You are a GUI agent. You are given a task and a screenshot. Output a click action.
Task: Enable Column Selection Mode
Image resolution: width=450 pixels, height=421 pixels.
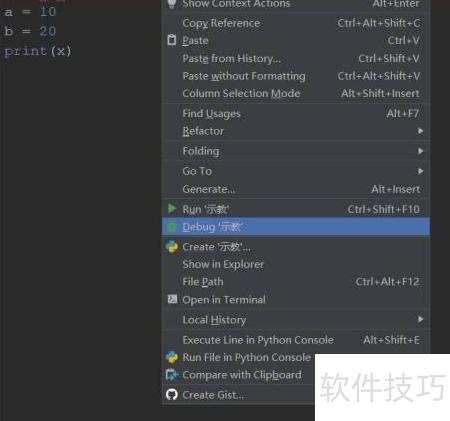(x=296, y=93)
